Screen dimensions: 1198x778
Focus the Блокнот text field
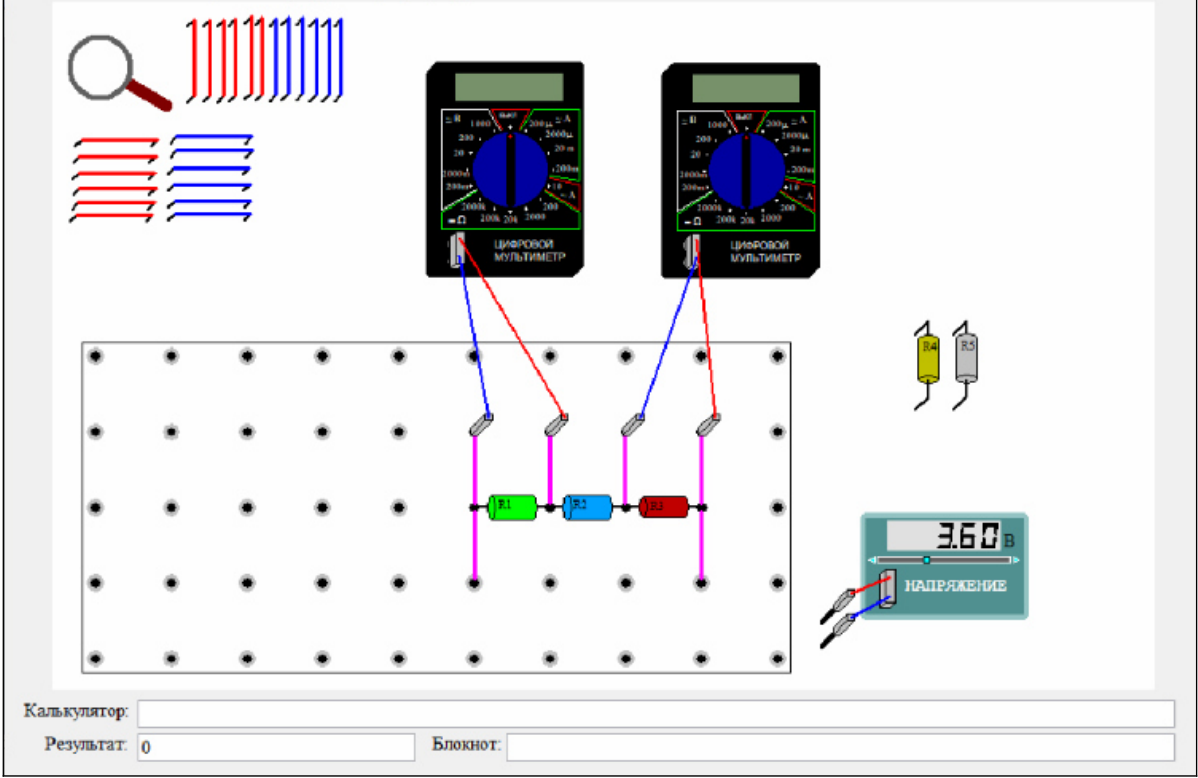pyautogui.click(x=840, y=747)
